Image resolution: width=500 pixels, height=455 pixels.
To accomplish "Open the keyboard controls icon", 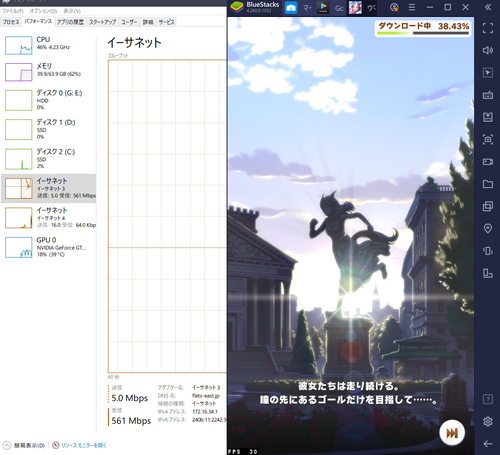I will 488,95.
